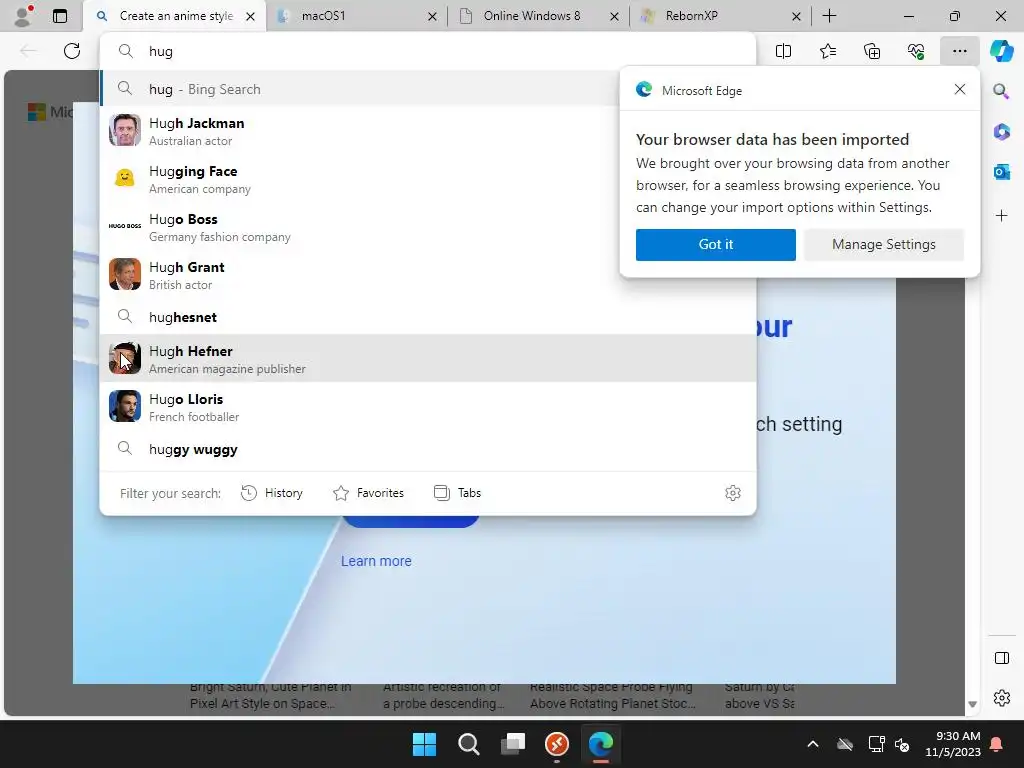The width and height of the screenshot is (1024, 768).
Task: Switch to the Online Windows 8 tab
Action: click(538, 16)
